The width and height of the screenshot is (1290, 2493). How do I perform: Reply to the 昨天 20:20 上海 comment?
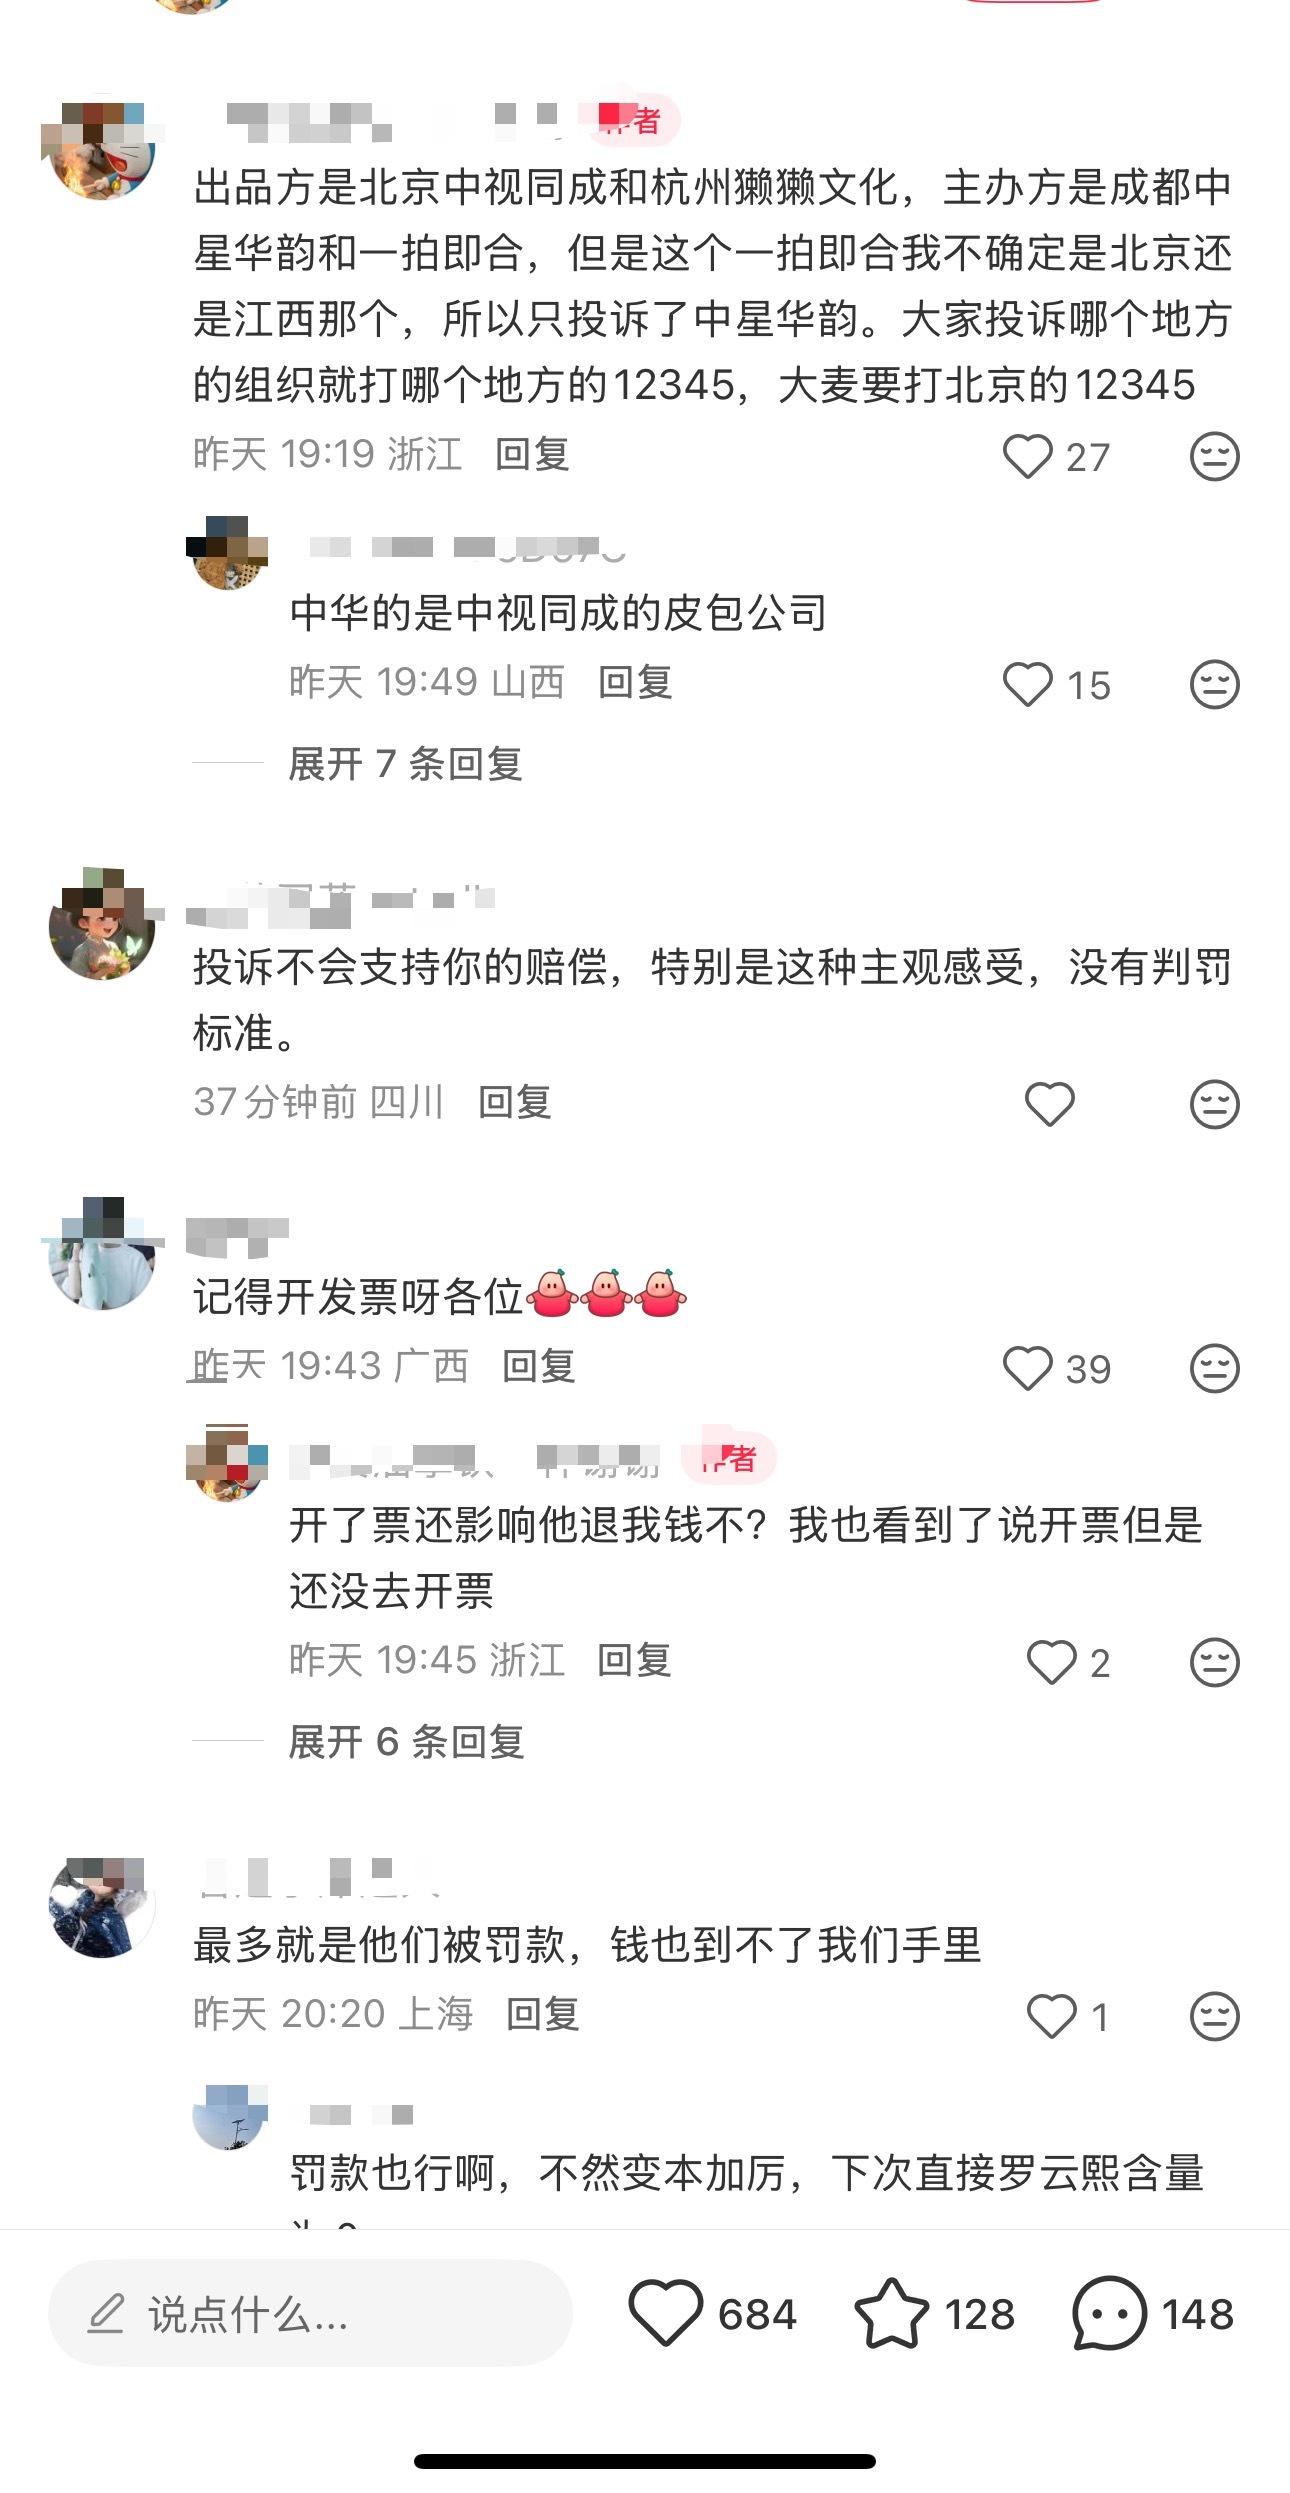543,2015
